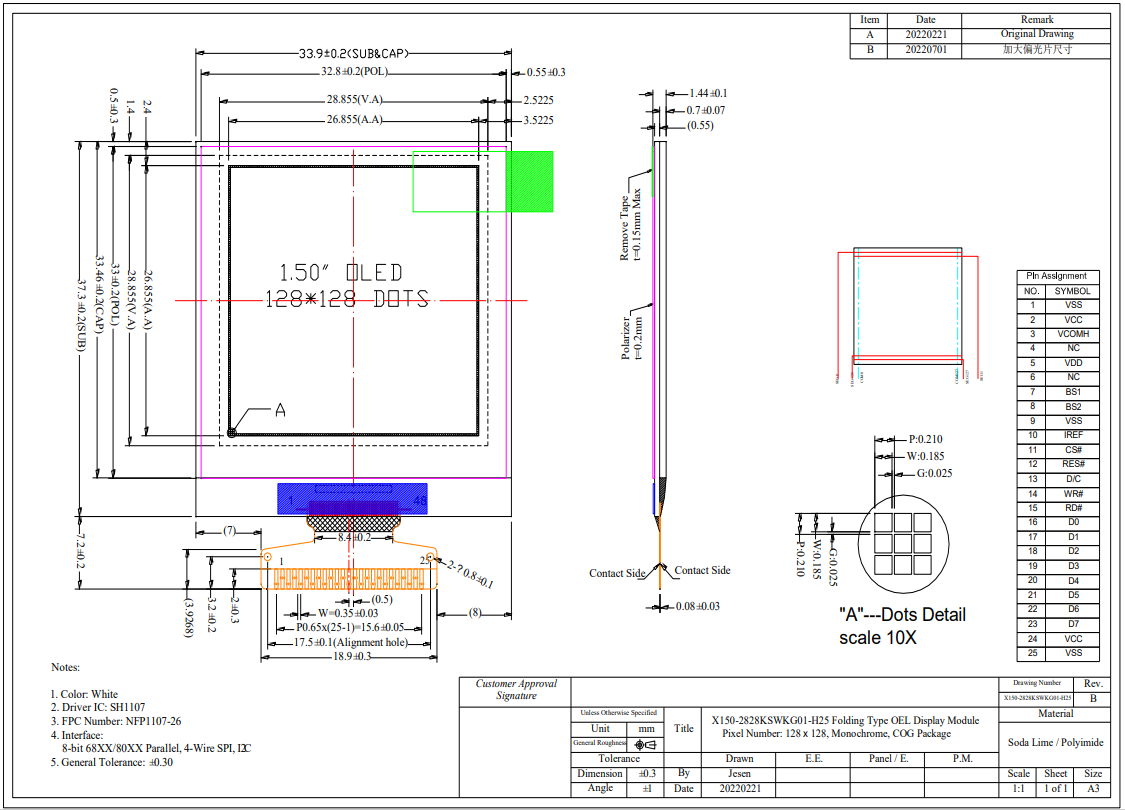Click the small detail circle marked A
Screen dimensions: 1125x810
pyautogui.click(x=232, y=432)
